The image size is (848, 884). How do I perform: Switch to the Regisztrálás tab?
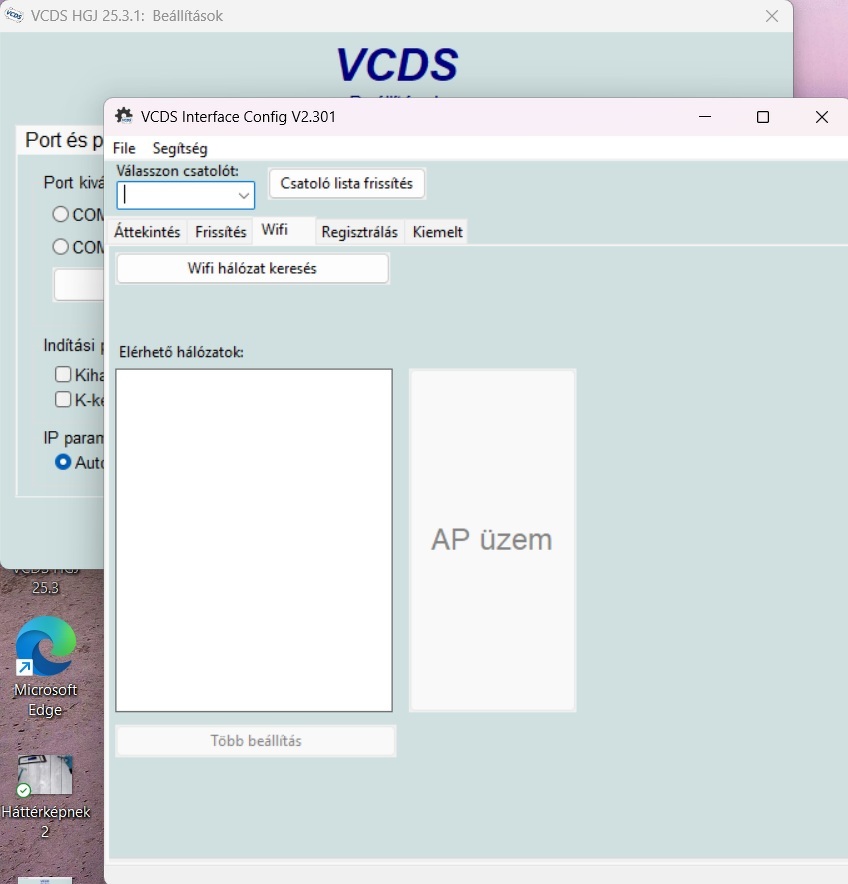pos(359,232)
